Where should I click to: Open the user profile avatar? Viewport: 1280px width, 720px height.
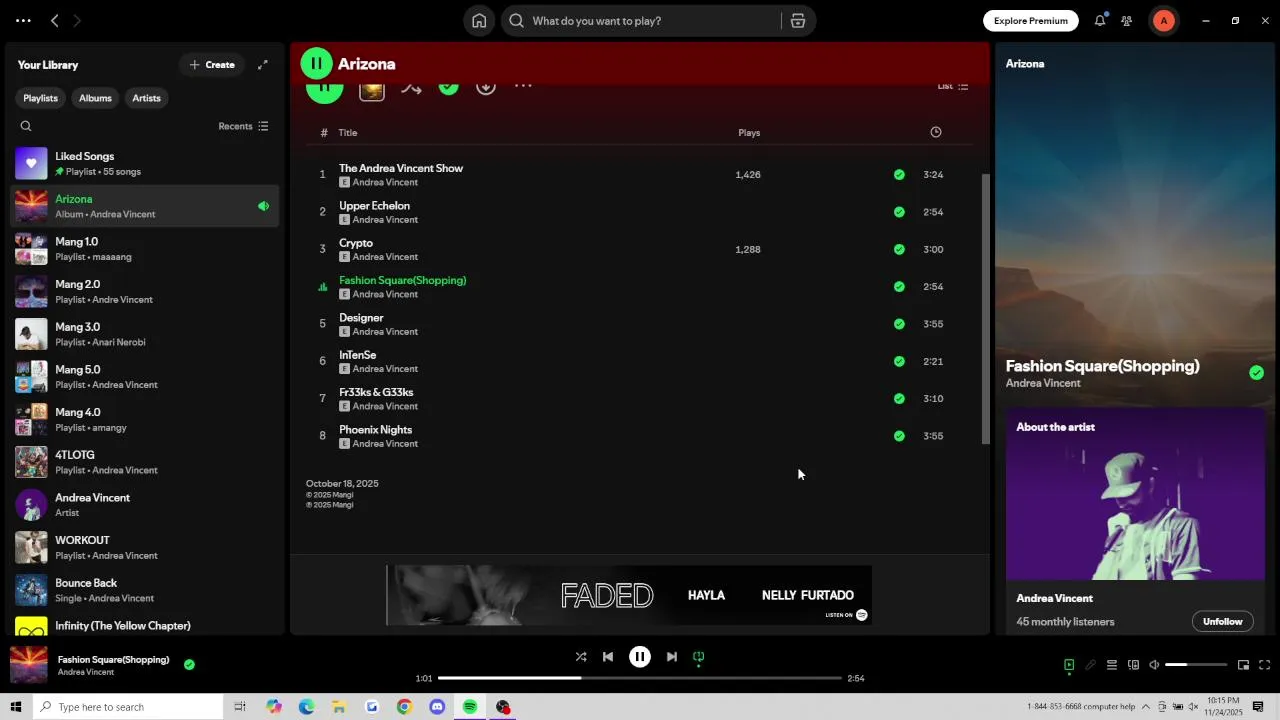coord(1163,21)
